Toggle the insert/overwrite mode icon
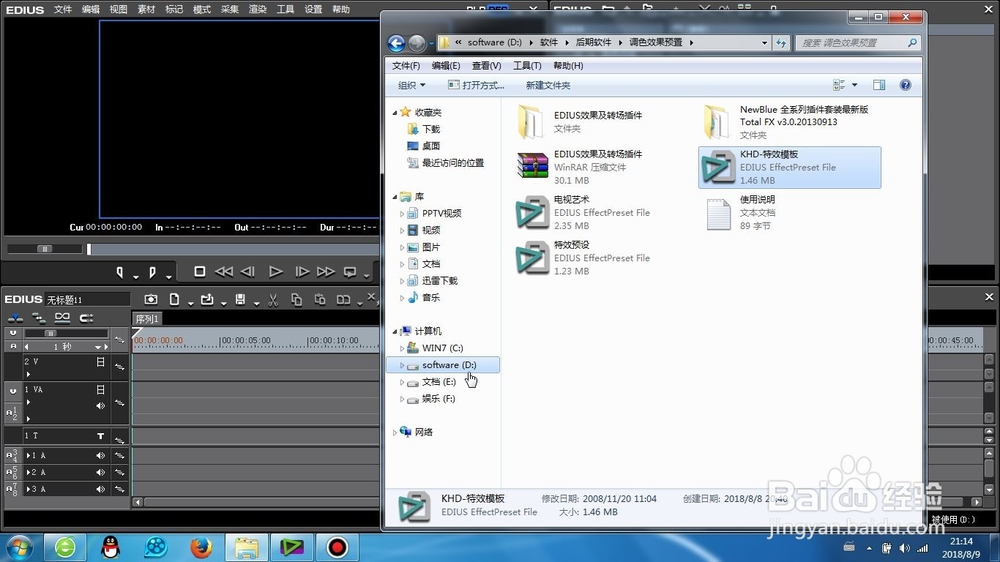1000x562 pixels. tap(15, 318)
